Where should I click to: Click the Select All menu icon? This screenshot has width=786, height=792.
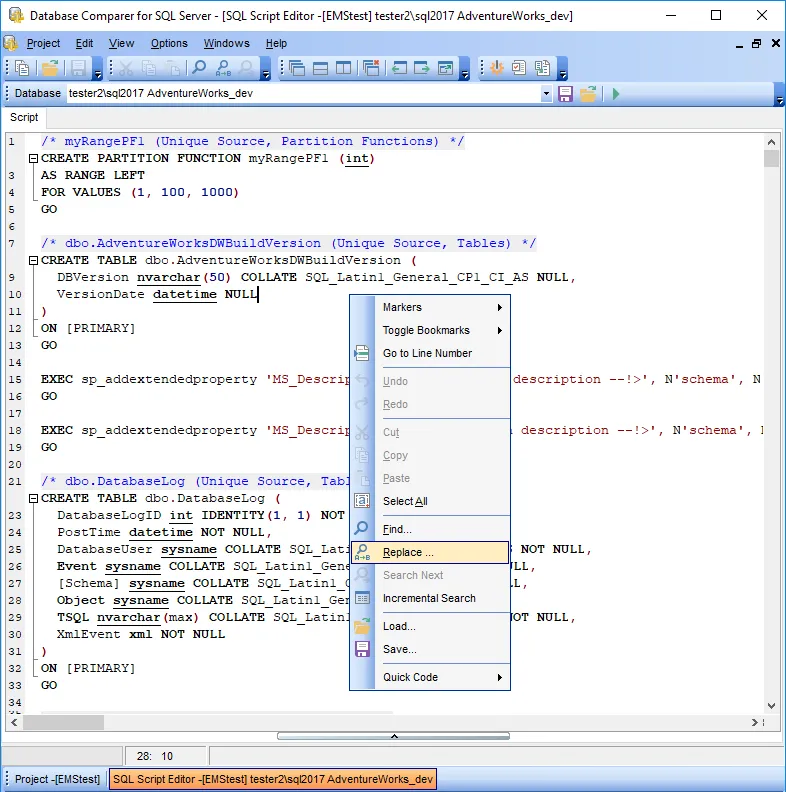pyautogui.click(x=362, y=501)
